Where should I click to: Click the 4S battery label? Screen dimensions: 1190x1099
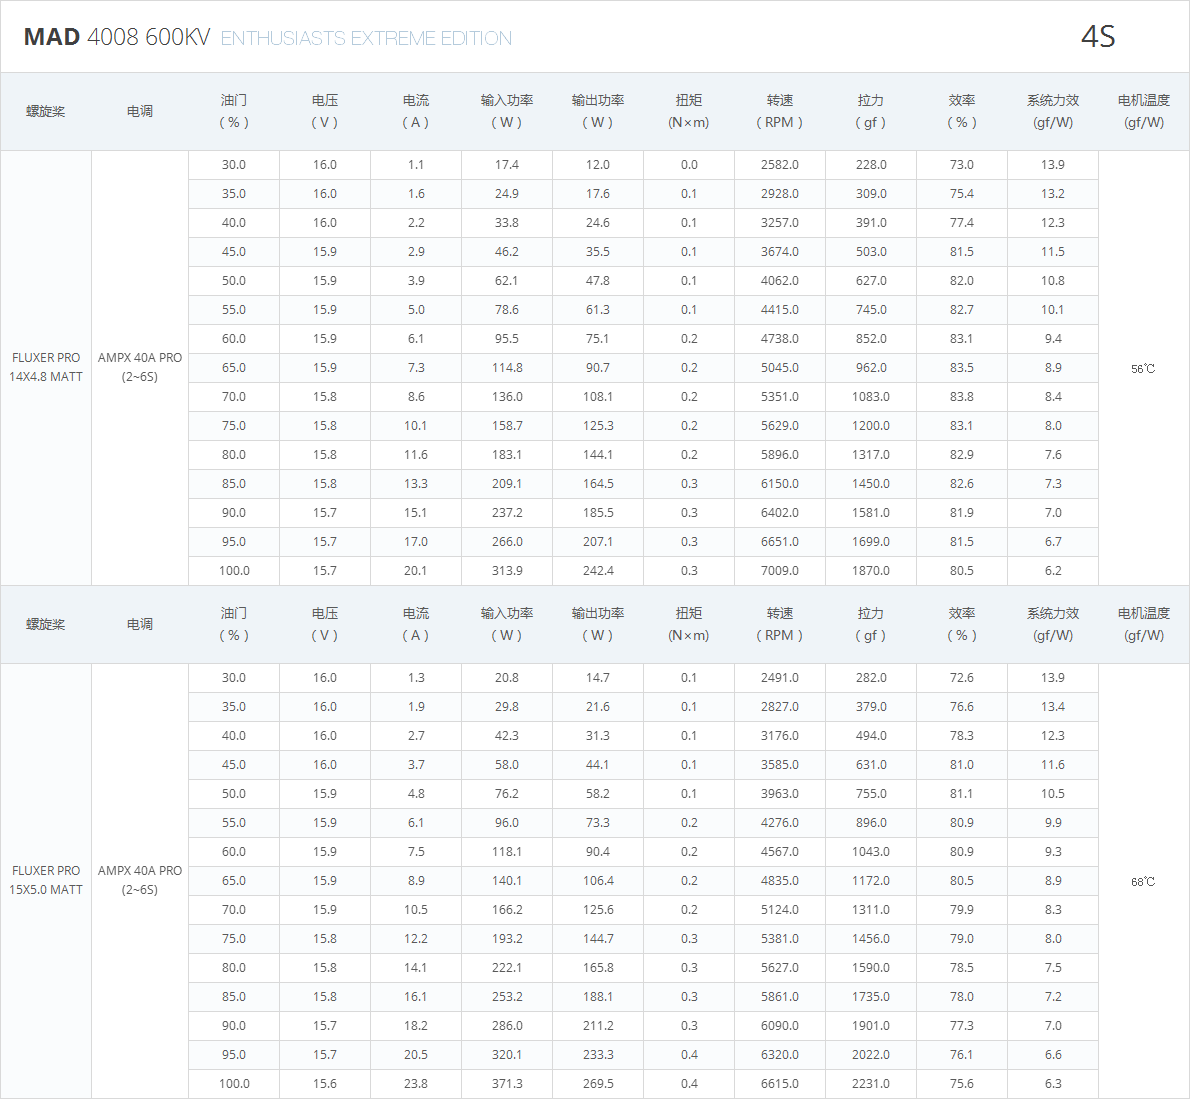tap(1097, 37)
